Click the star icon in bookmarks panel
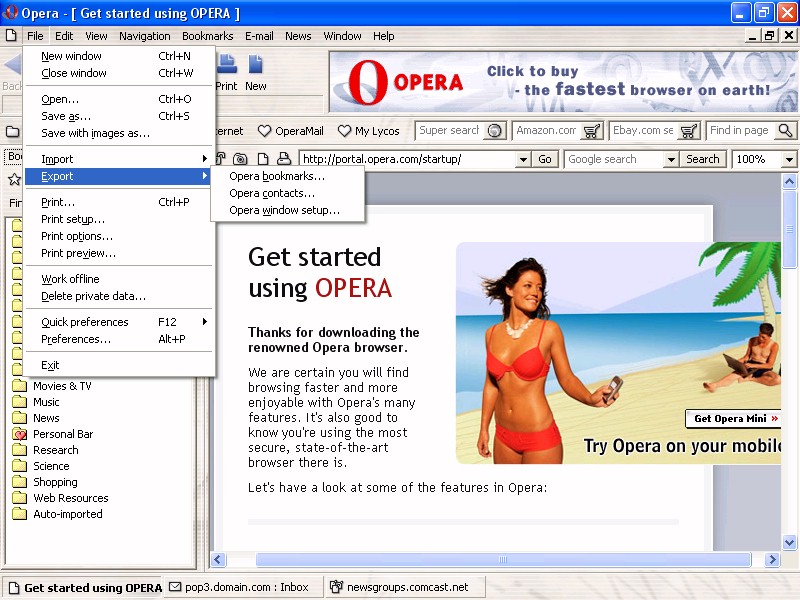Viewport: 800px width, 600px height. click(x=14, y=179)
